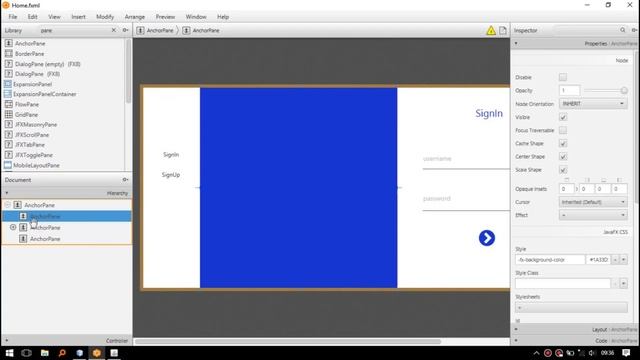The width and height of the screenshot is (640, 360).
Task: Choose the JFXTogglePane icon
Action: [x=9, y=155]
